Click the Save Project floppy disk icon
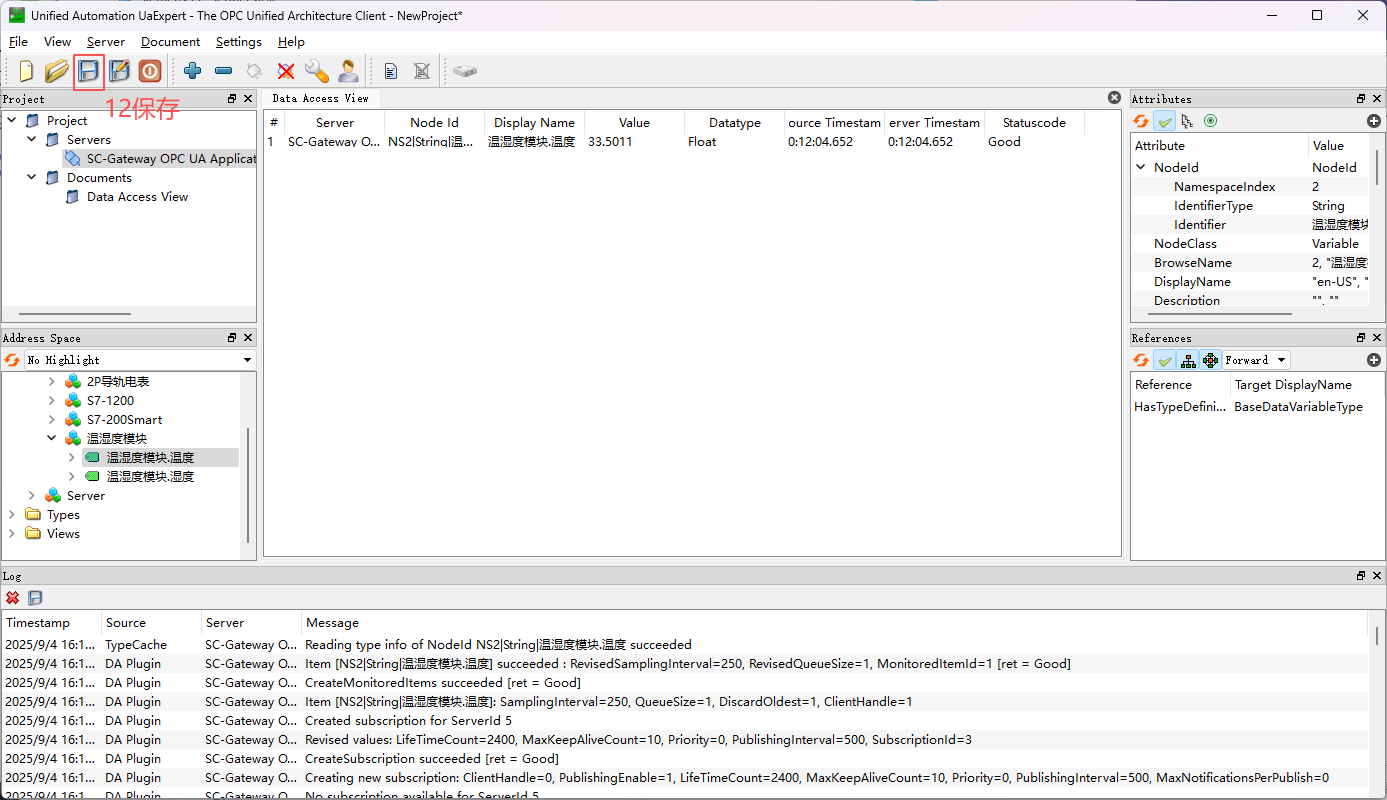Viewport: 1387px width, 800px height. [x=89, y=71]
